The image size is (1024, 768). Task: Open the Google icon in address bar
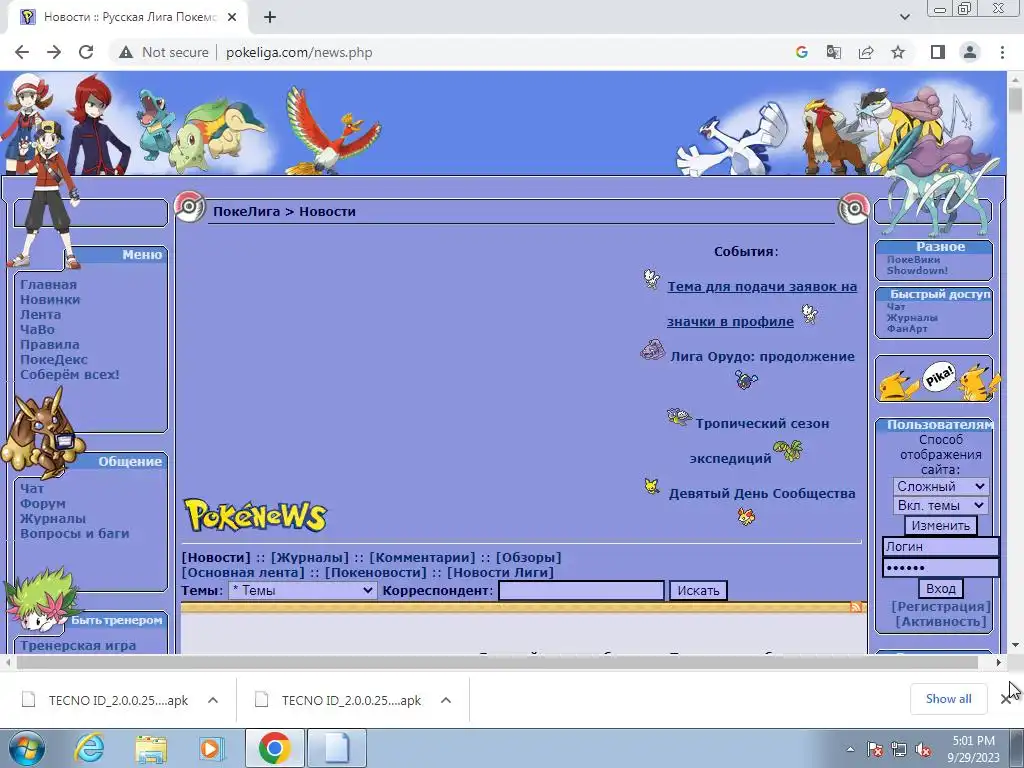point(801,52)
